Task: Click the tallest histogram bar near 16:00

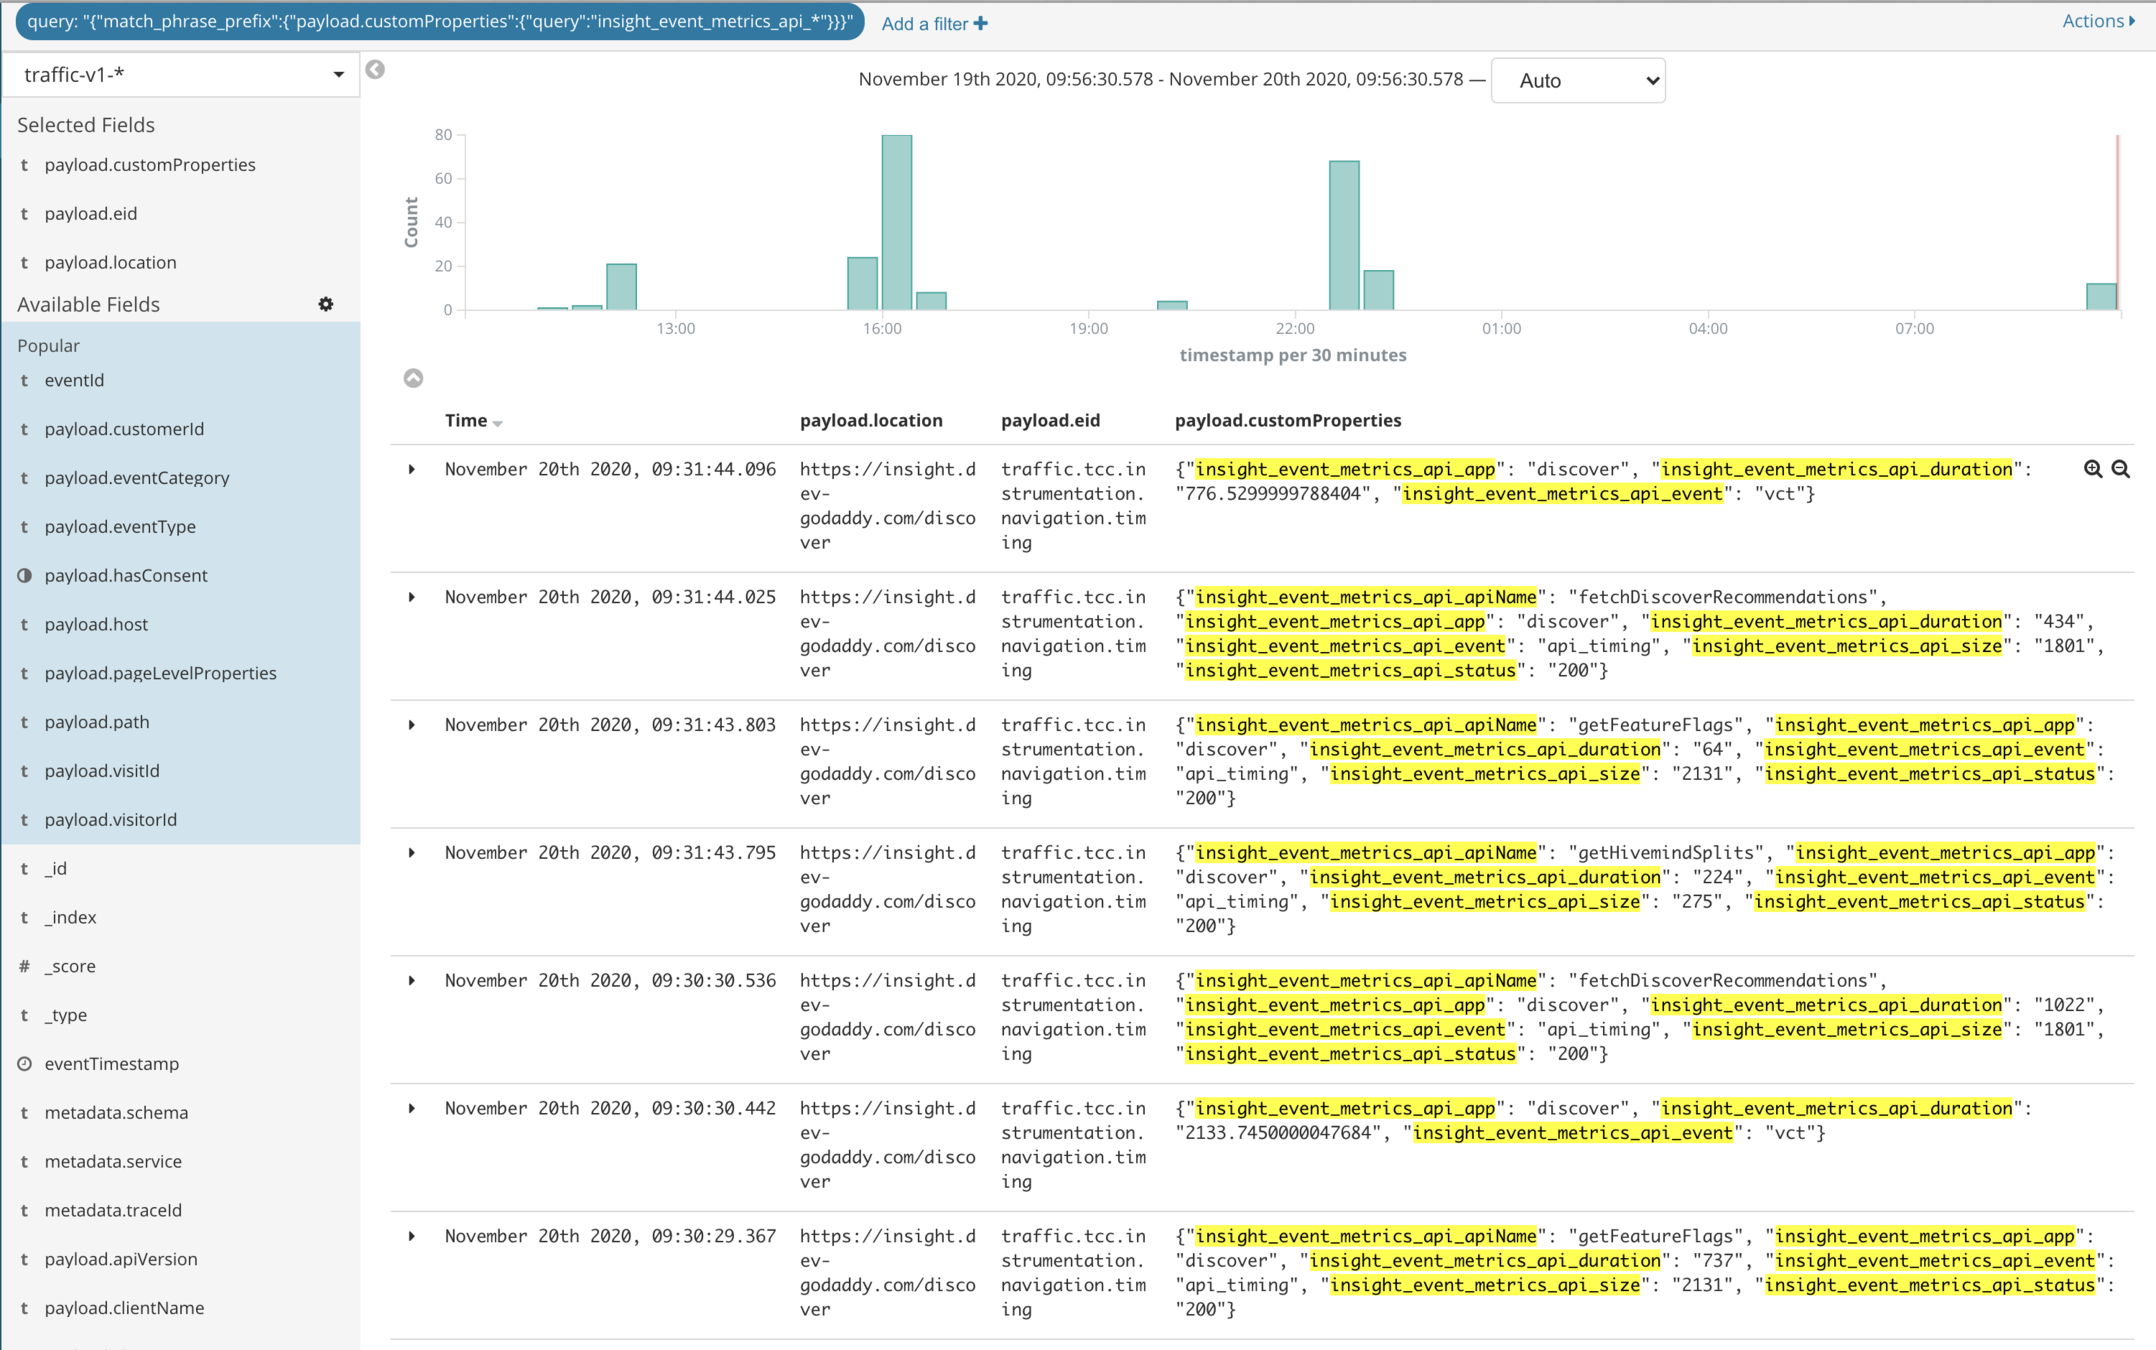Action: coord(896,222)
